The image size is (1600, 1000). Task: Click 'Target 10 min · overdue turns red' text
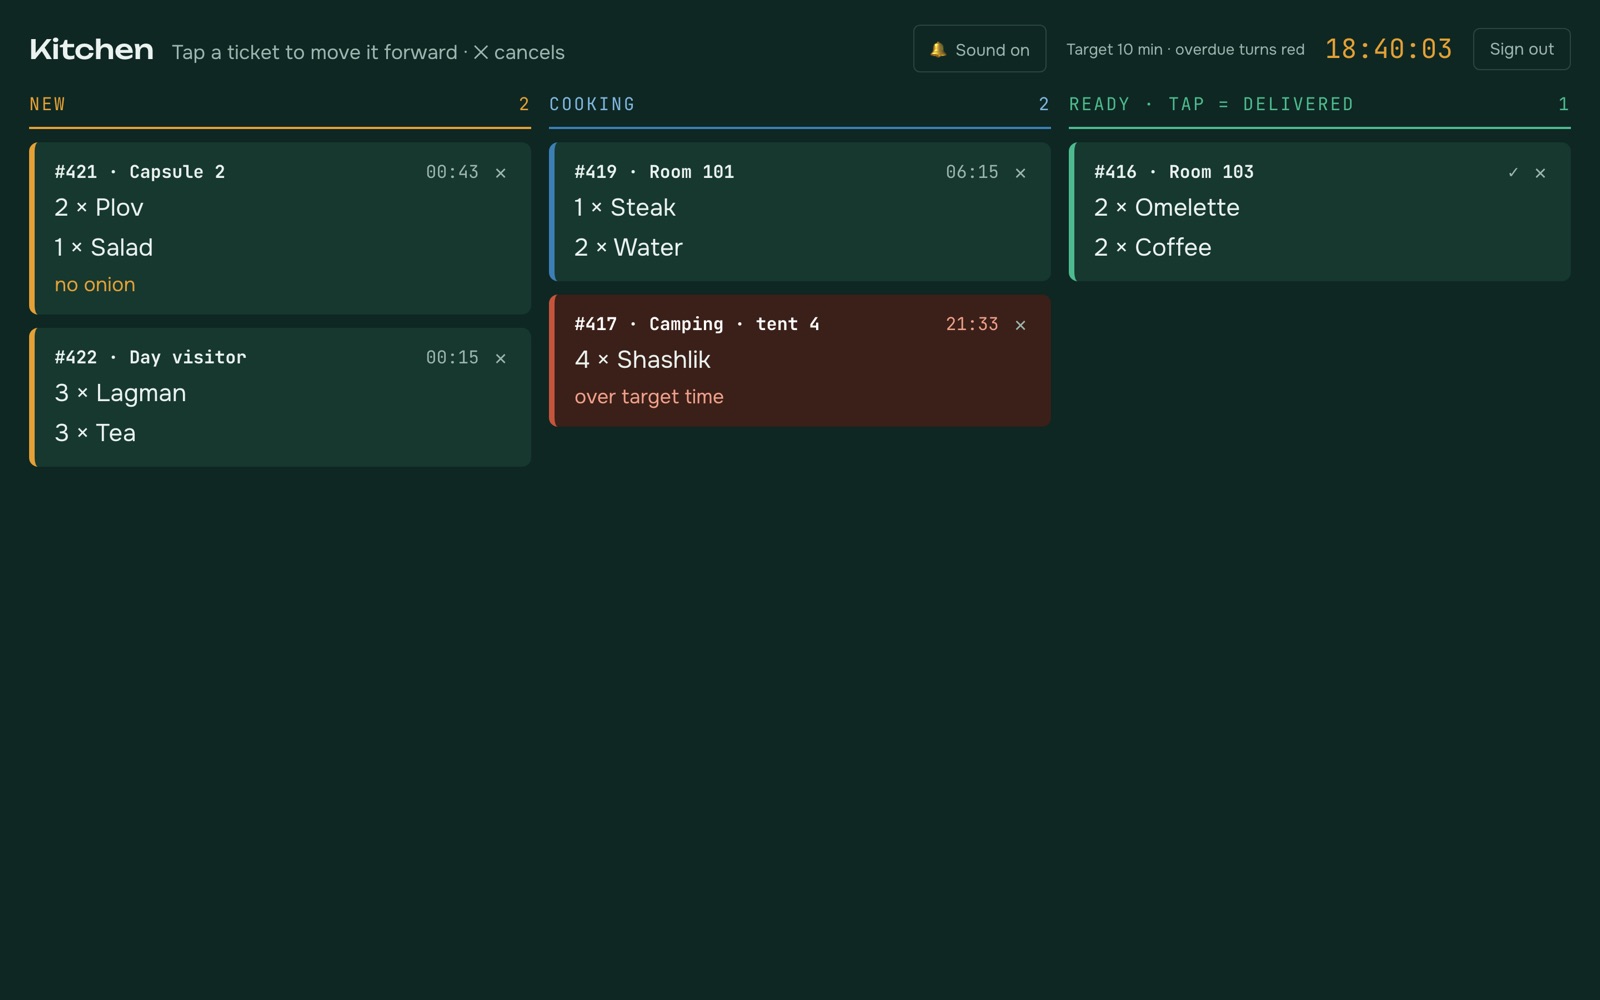1185,49
